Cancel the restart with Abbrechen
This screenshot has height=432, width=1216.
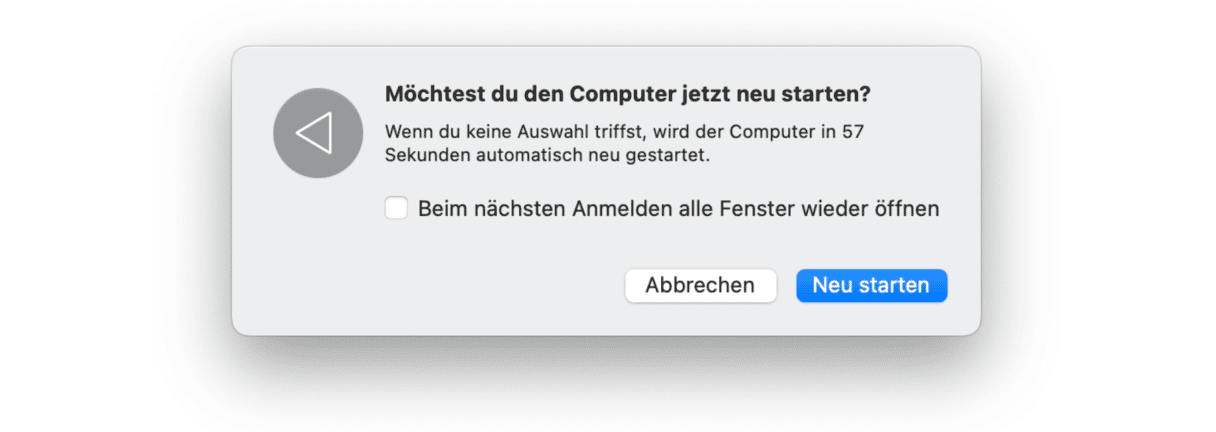tap(700, 285)
